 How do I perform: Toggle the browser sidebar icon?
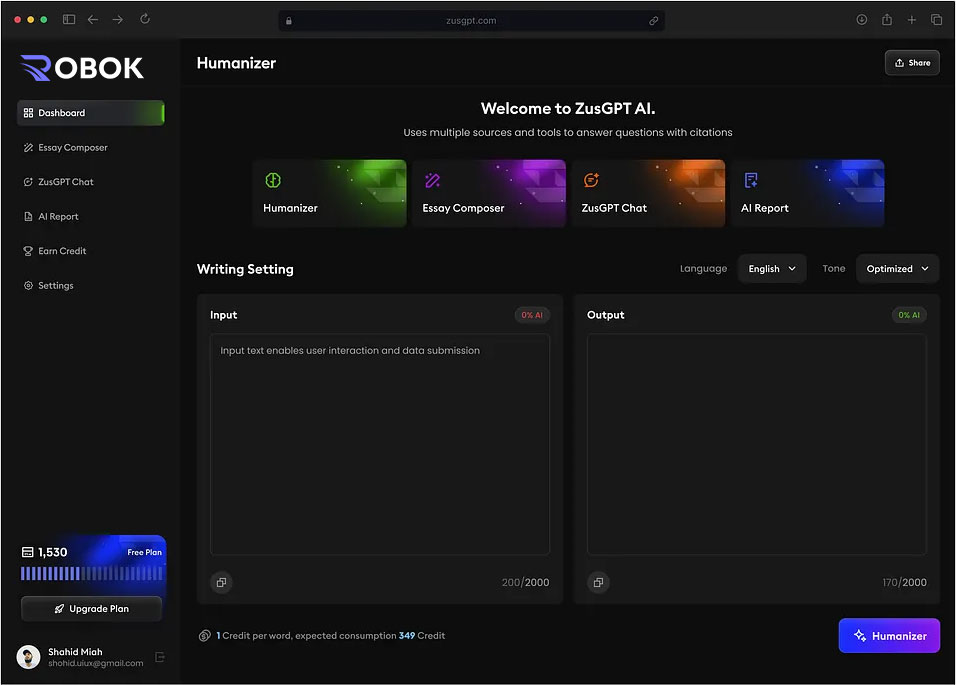click(x=69, y=19)
